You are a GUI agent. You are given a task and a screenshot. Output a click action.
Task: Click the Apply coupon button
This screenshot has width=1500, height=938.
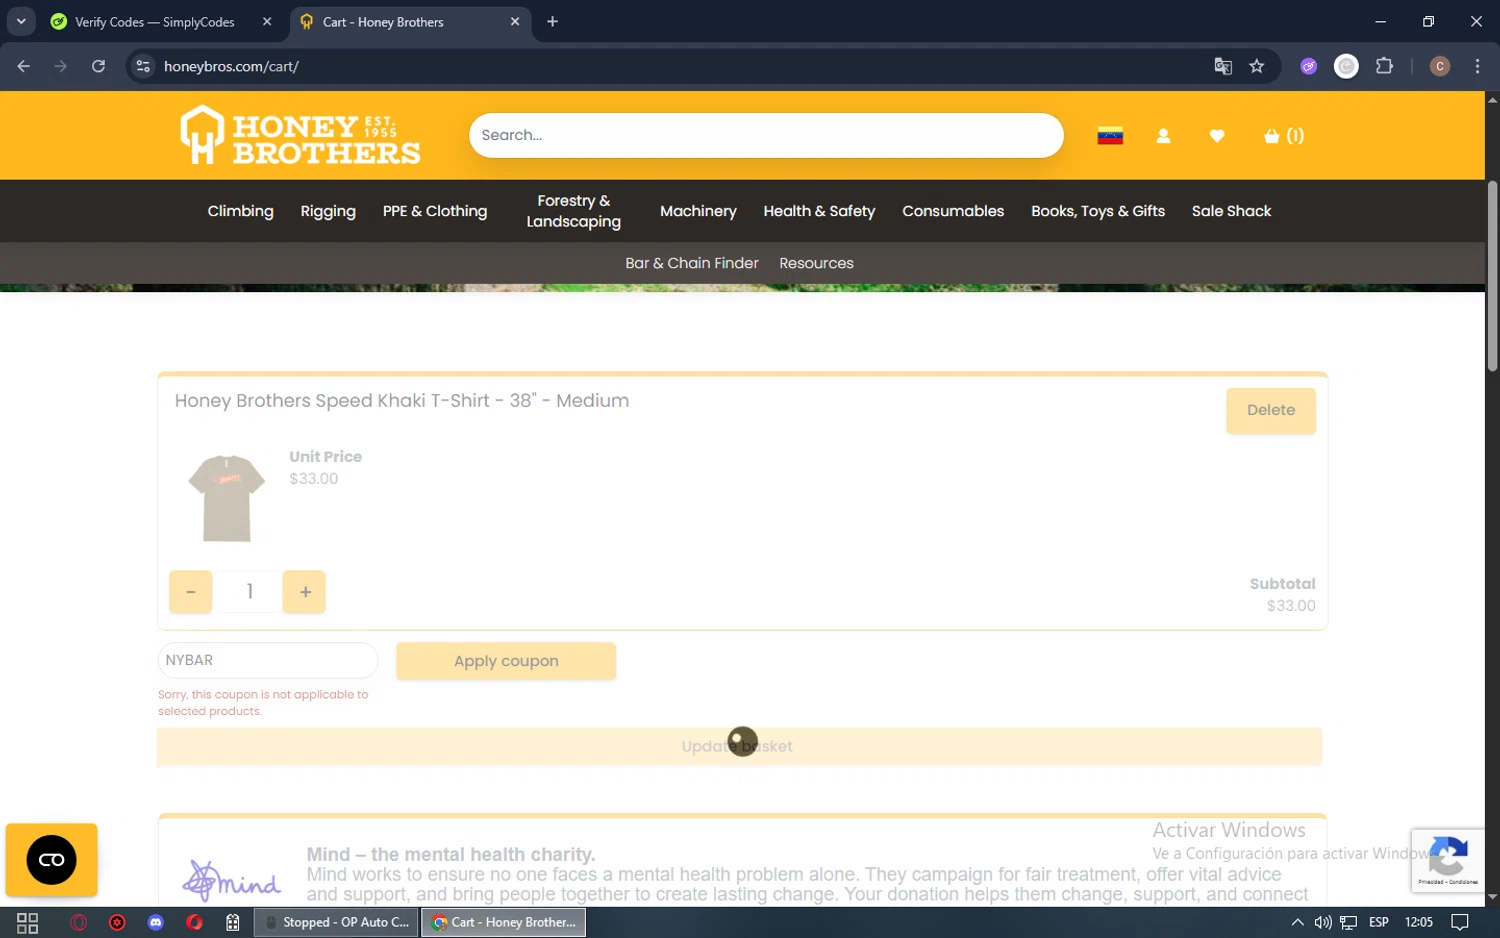pos(506,661)
